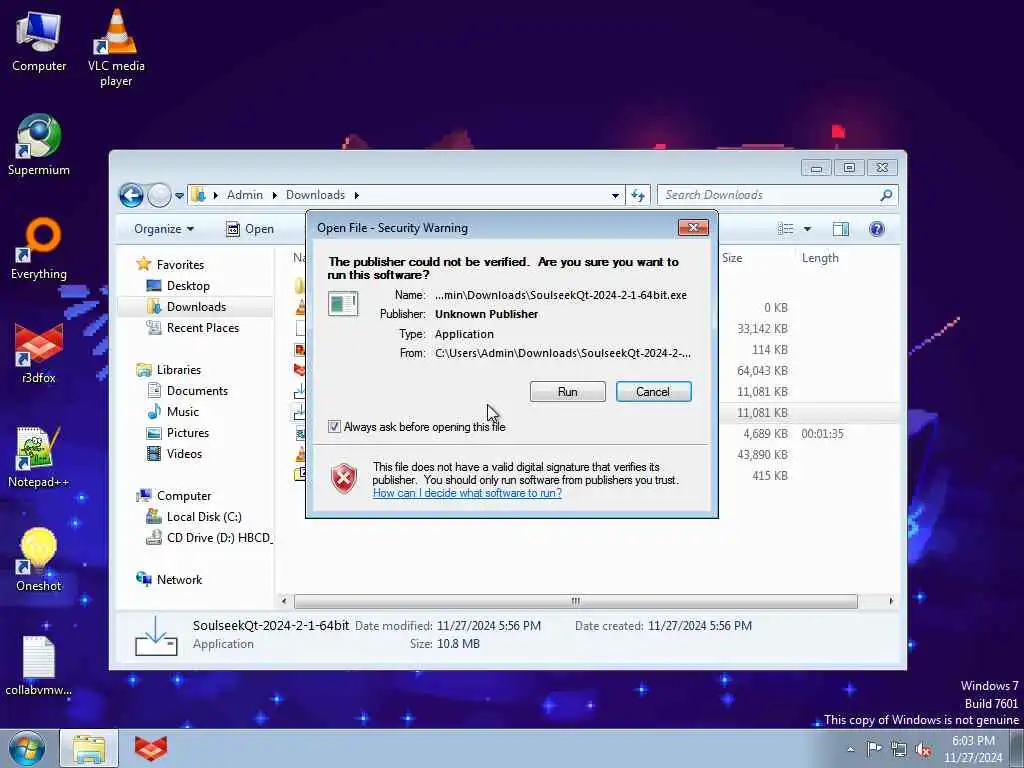Select the collabvmw... file on desktop

click(x=39, y=665)
